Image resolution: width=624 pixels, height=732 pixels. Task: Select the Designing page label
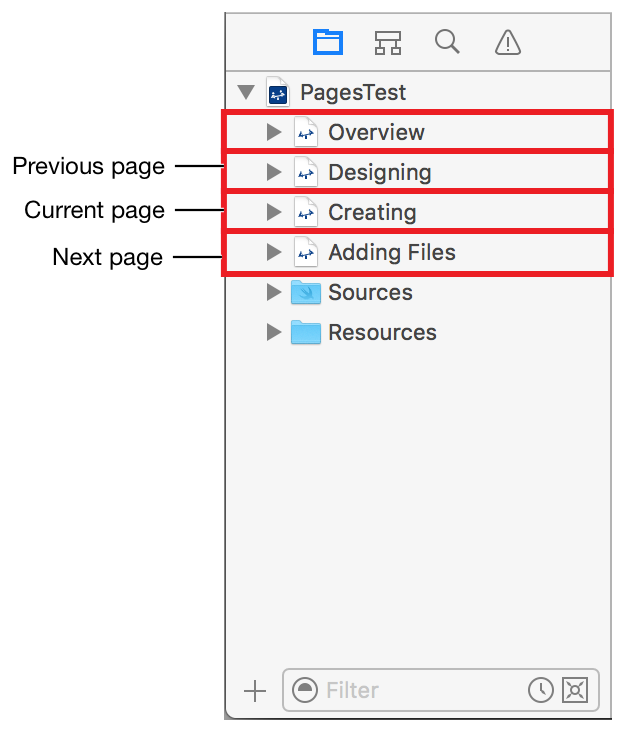379,172
